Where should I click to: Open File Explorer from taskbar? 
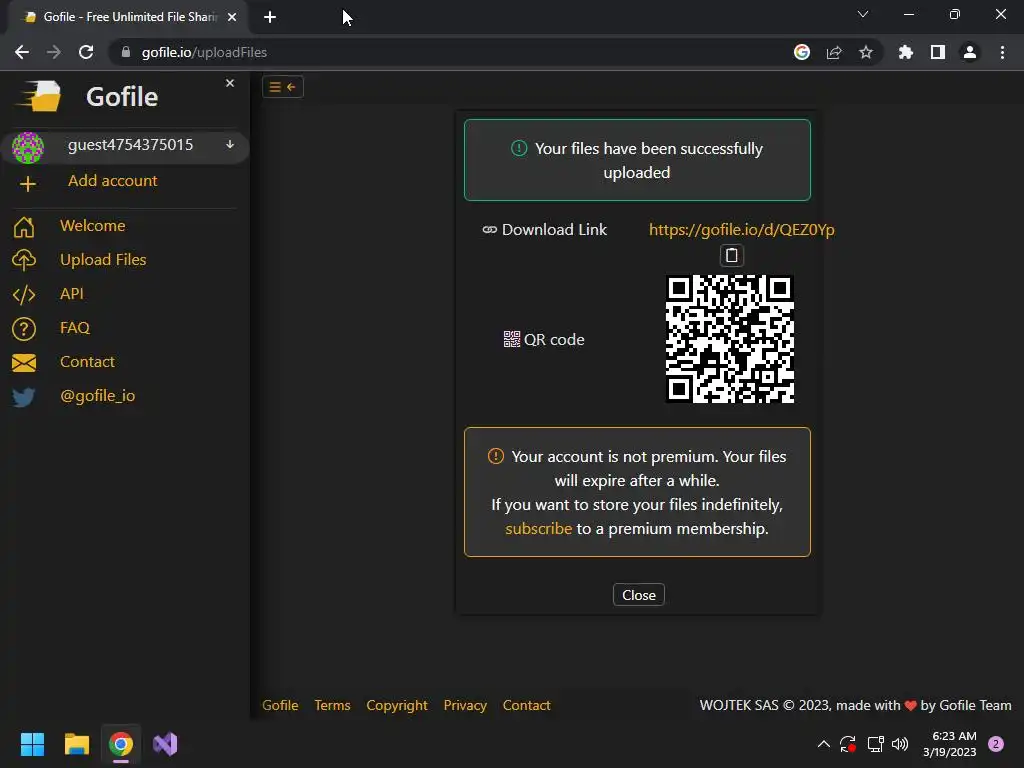tap(76, 744)
